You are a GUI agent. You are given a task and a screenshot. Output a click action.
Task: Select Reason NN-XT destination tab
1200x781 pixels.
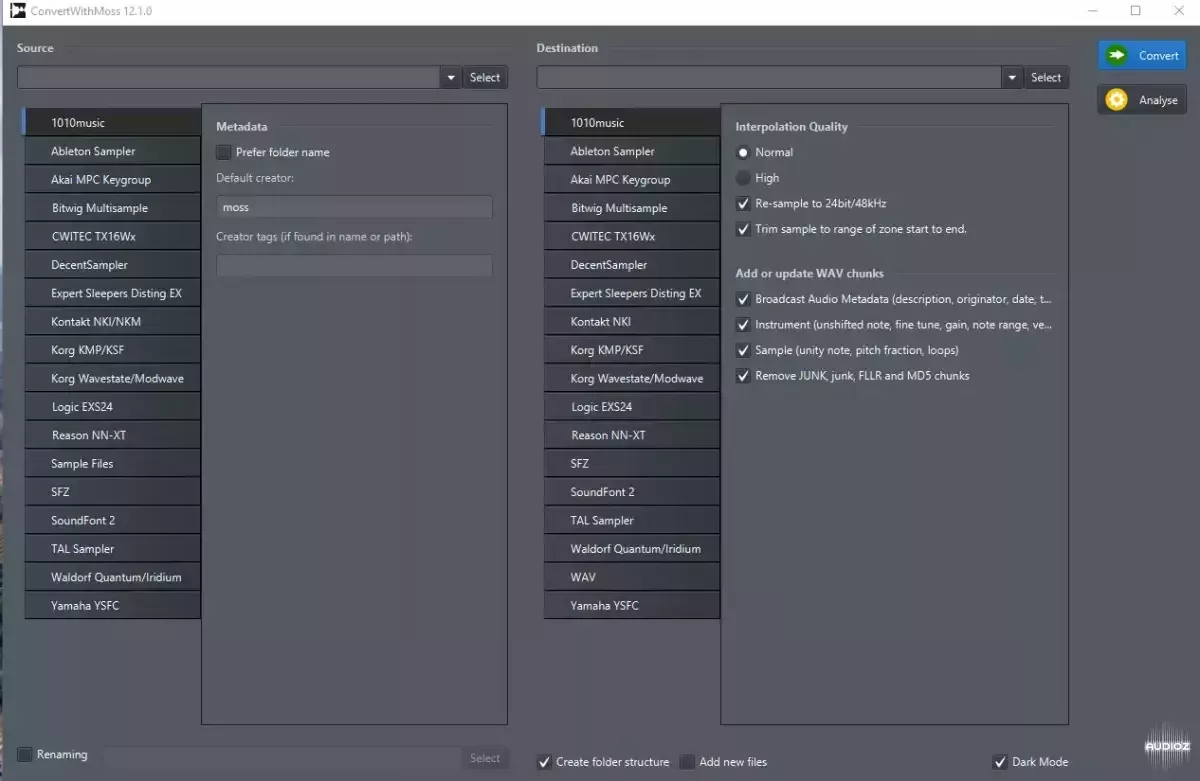coord(632,435)
